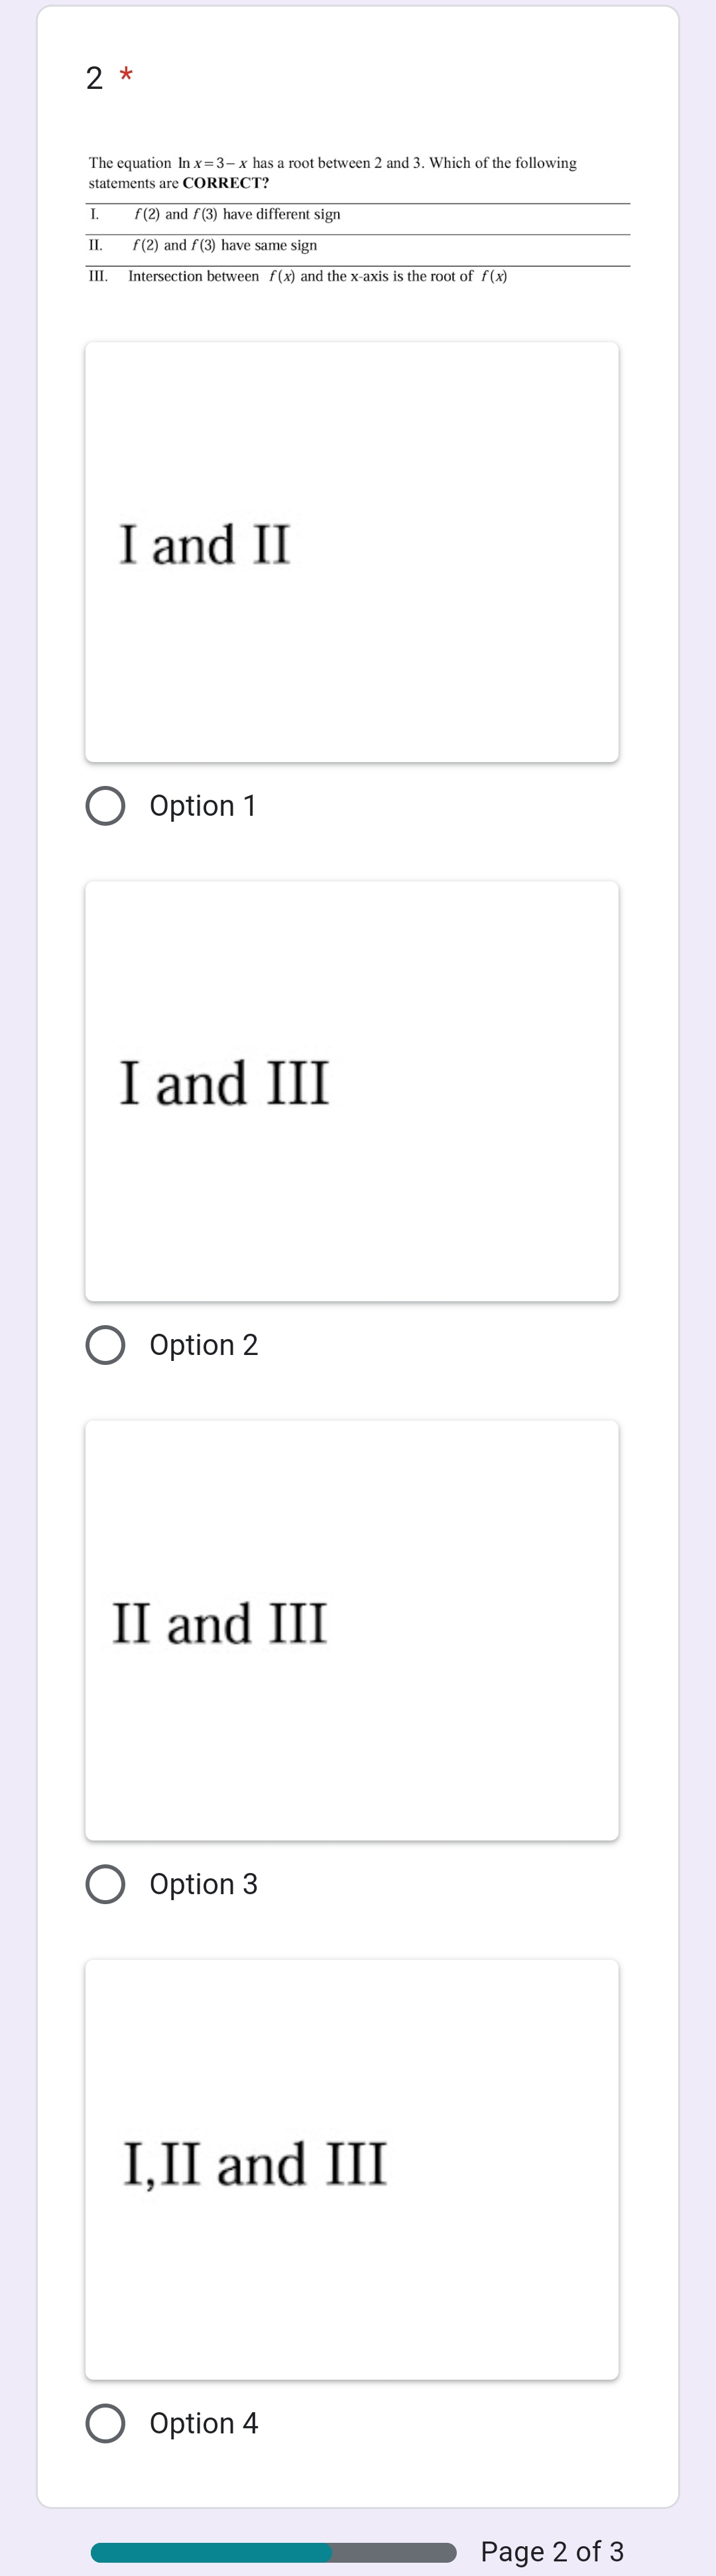Viewport: 716px width, 2576px height.
Task: Click the "I and II" answer image
Action: point(351,552)
